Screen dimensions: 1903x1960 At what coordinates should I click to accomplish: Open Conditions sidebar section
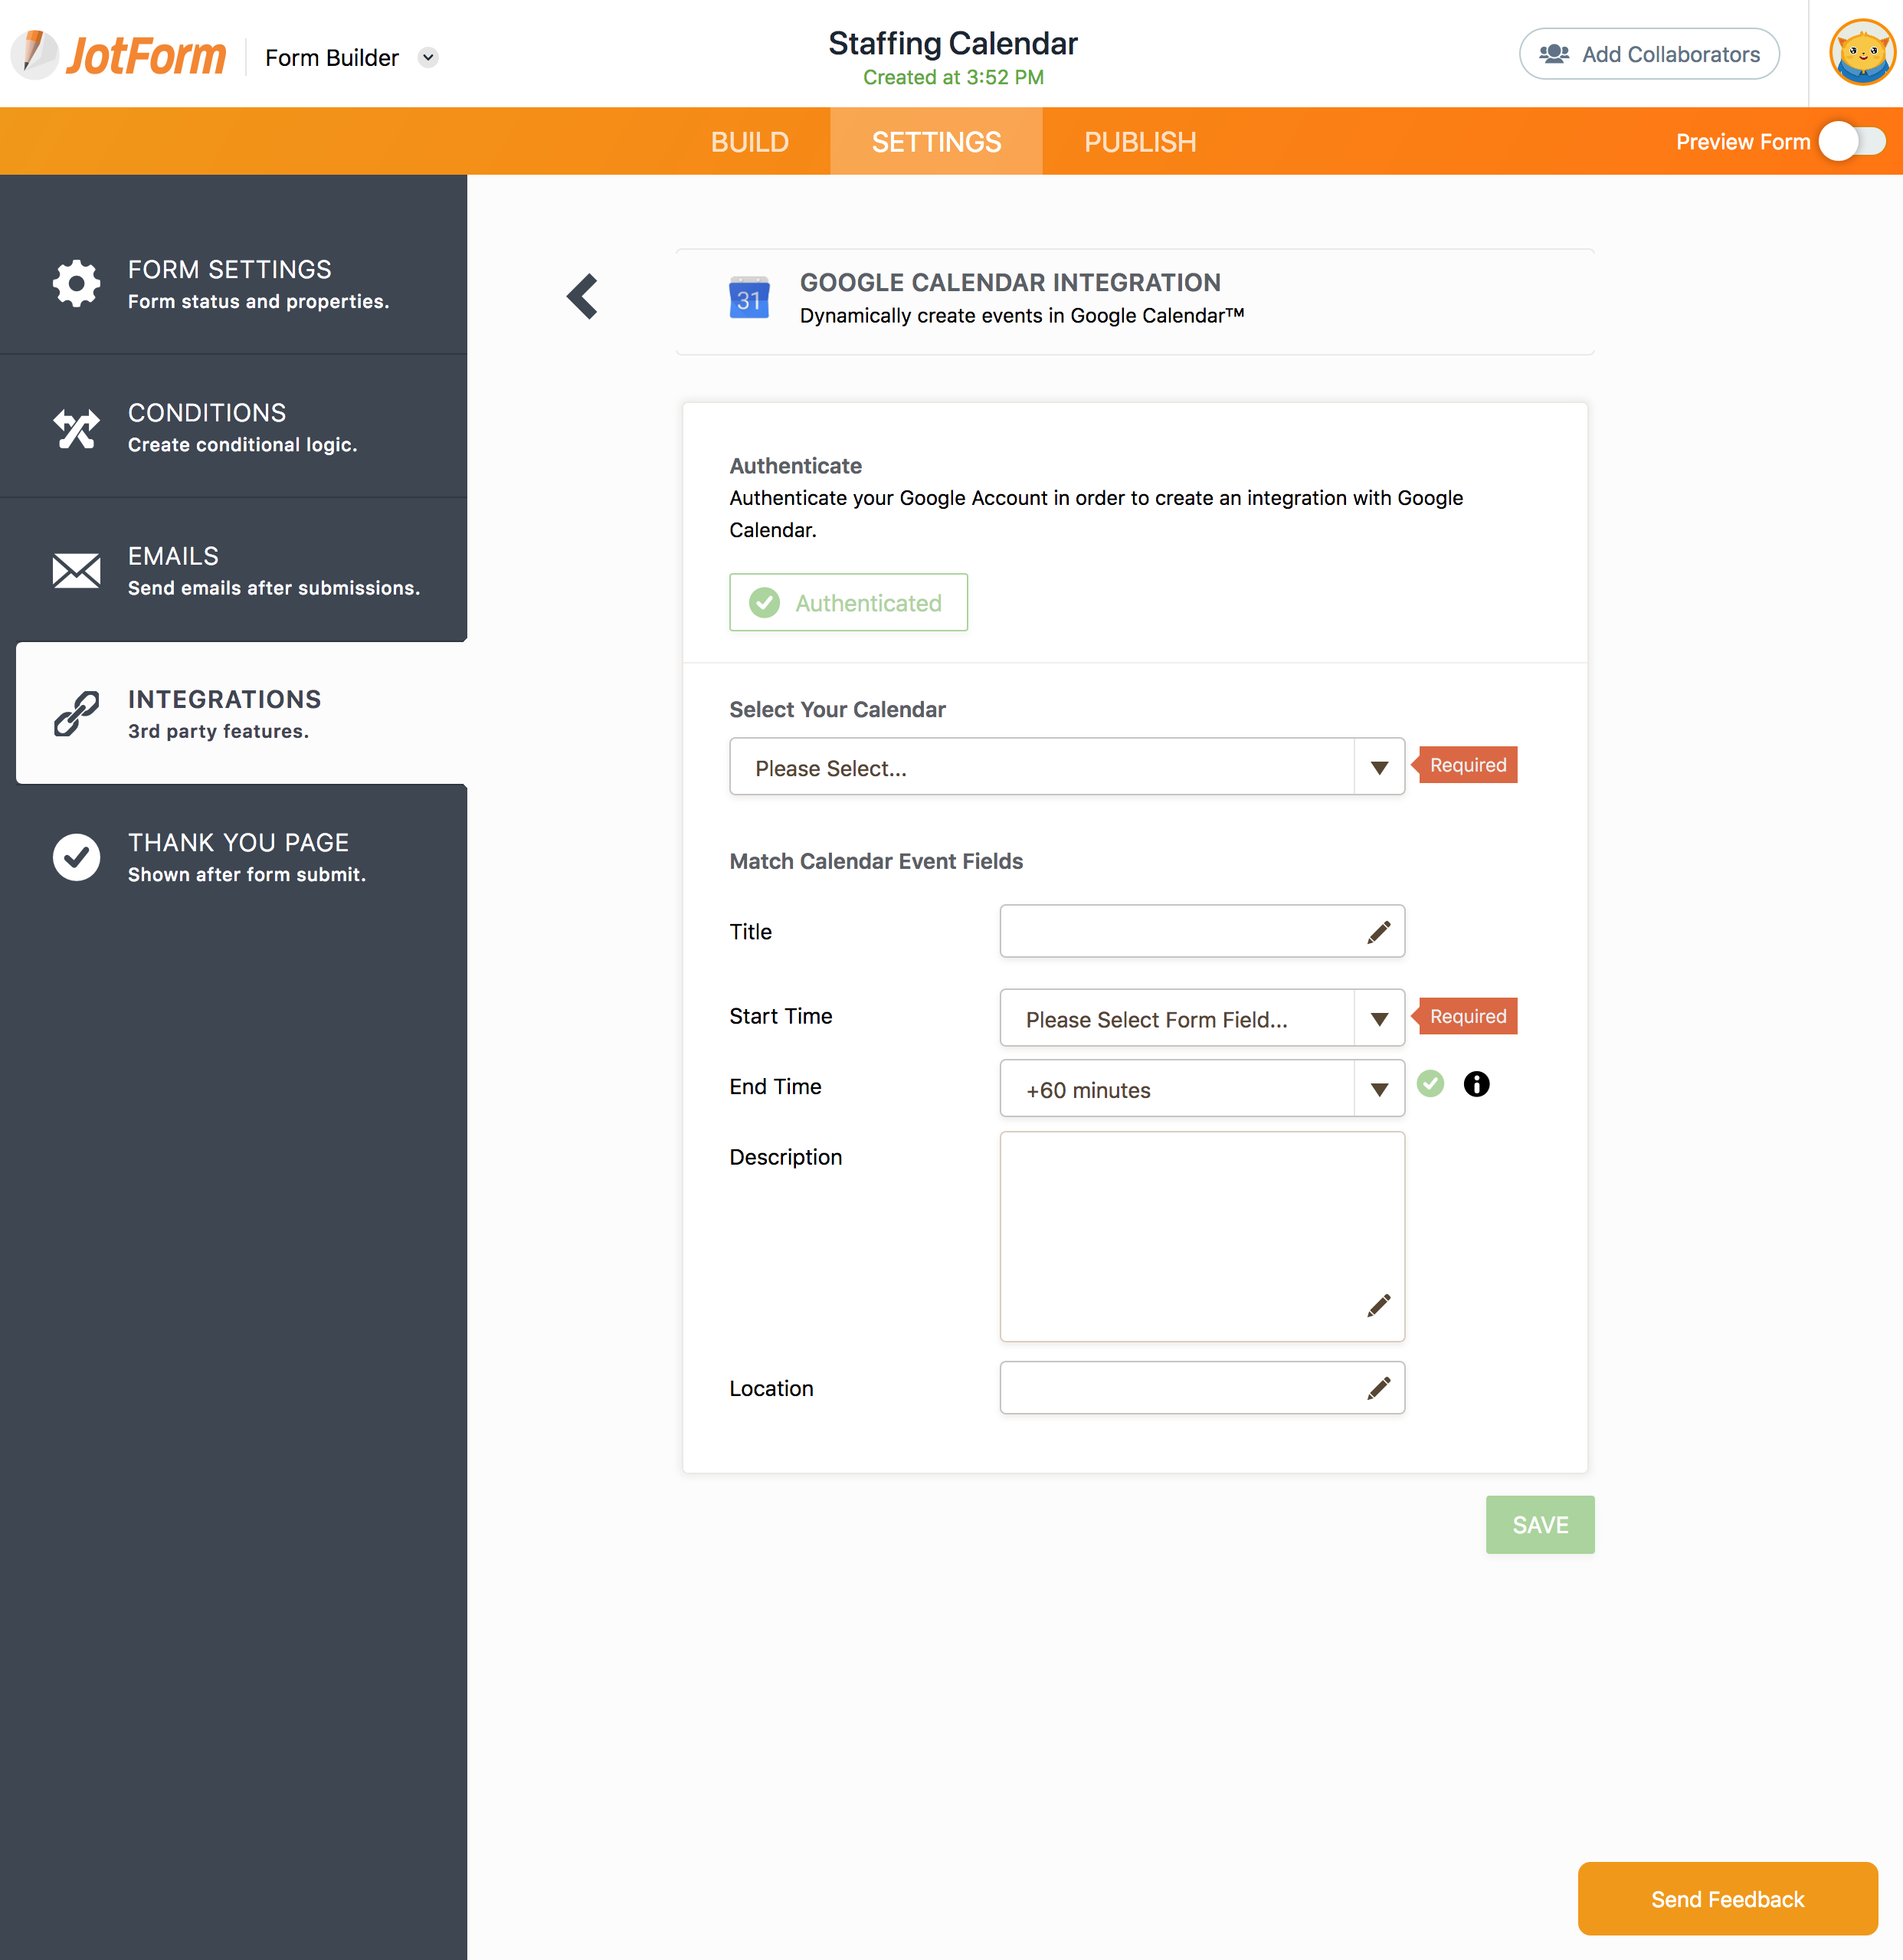[234, 427]
